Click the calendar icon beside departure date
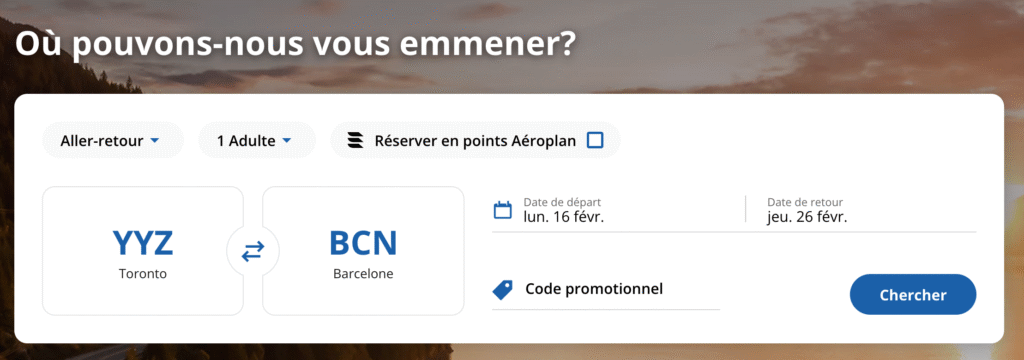The width and height of the screenshot is (1024, 360). [x=502, y=210]
